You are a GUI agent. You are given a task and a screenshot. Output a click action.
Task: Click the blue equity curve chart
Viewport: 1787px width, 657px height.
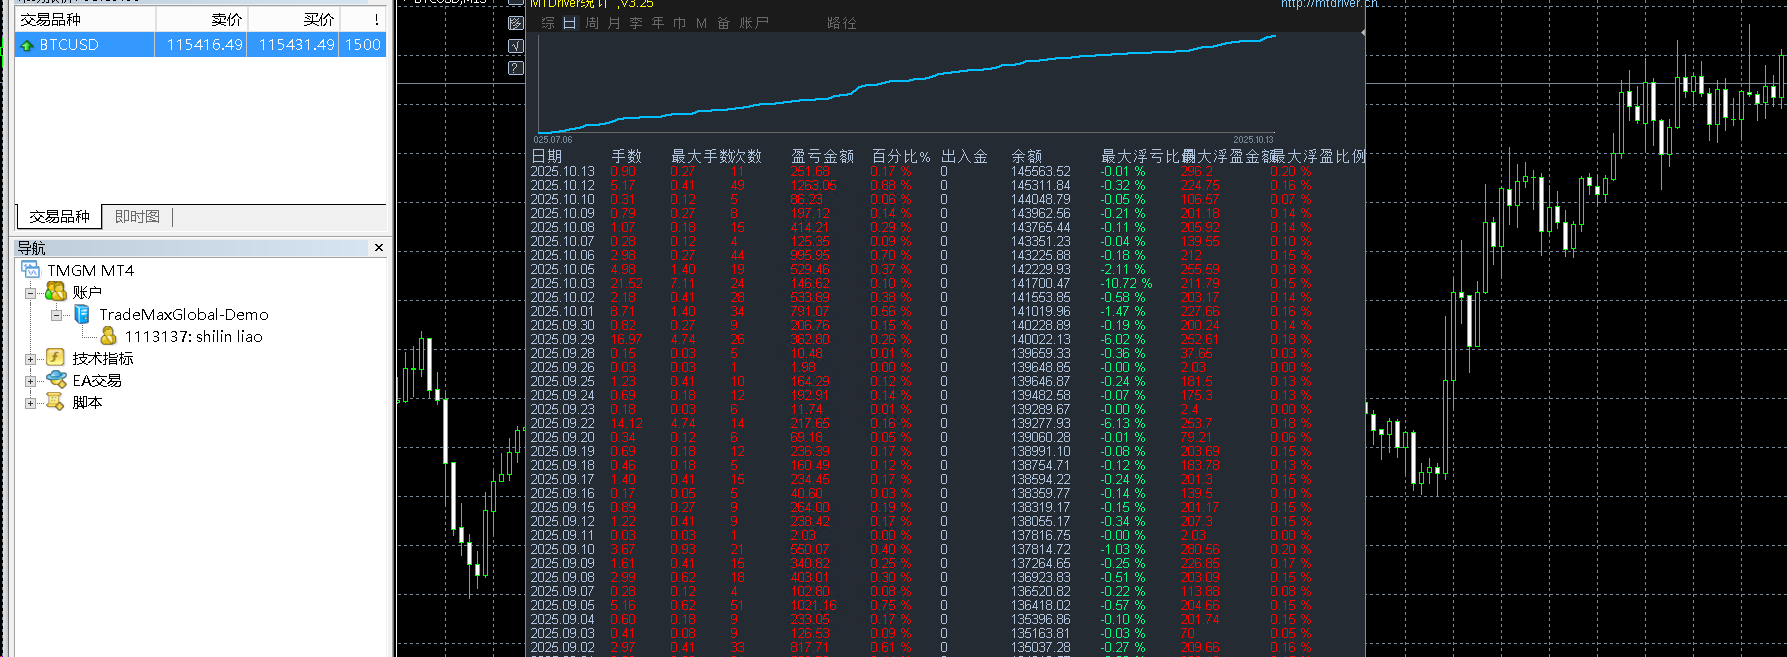[x=906, y=84]
